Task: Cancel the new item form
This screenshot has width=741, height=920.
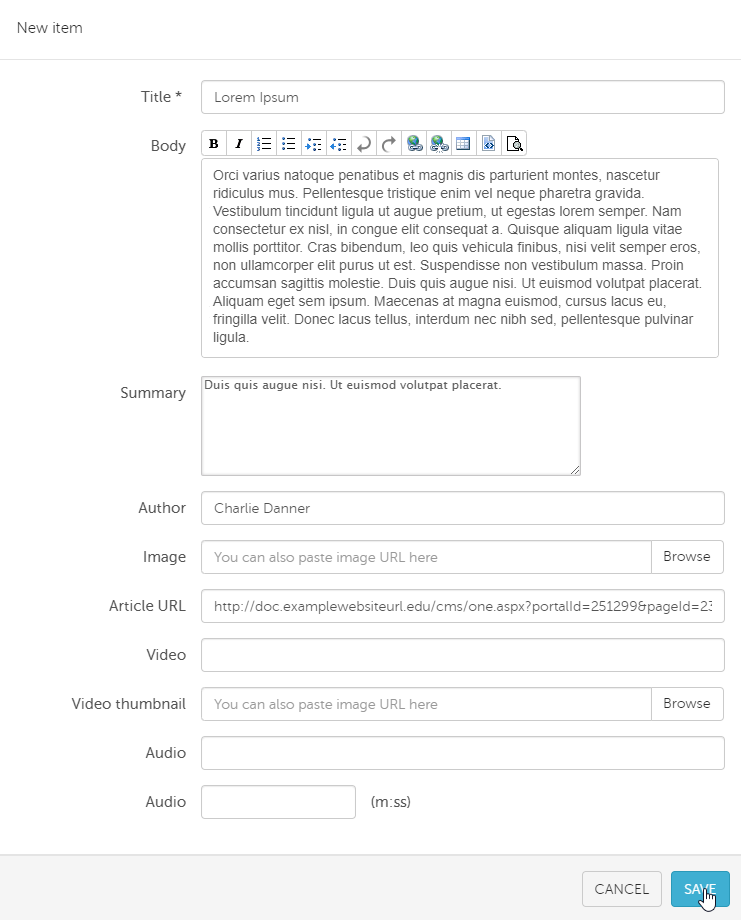Action: (622, 889)
